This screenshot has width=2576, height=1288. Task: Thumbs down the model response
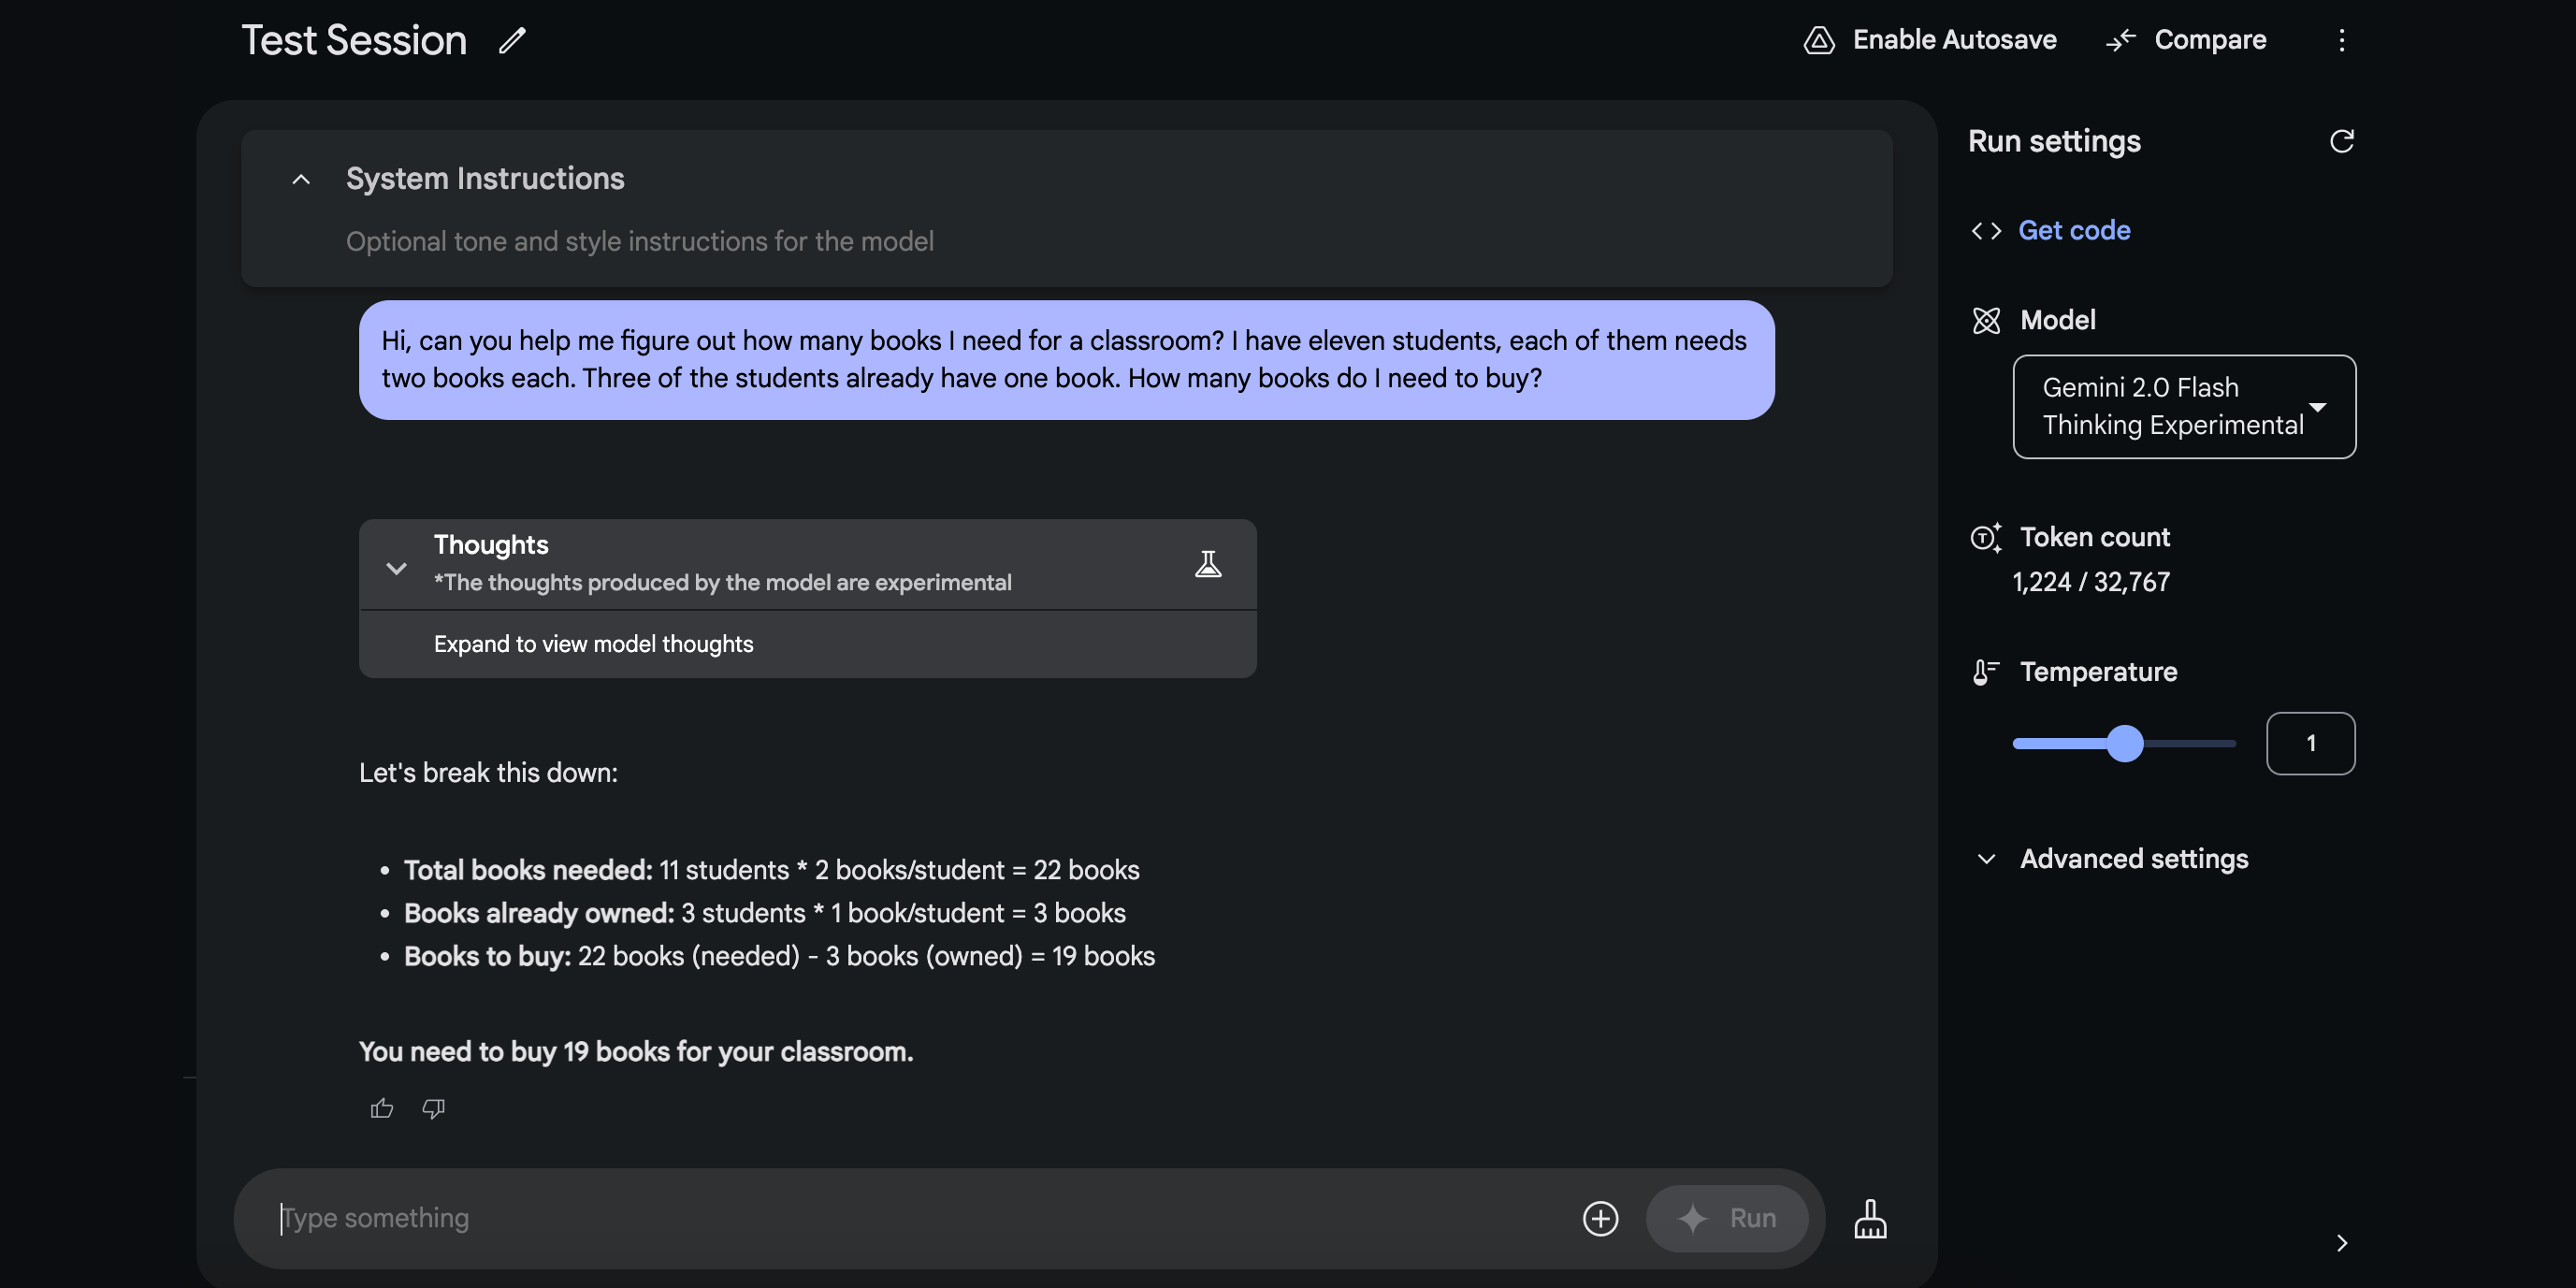[x=434, y=1107]
